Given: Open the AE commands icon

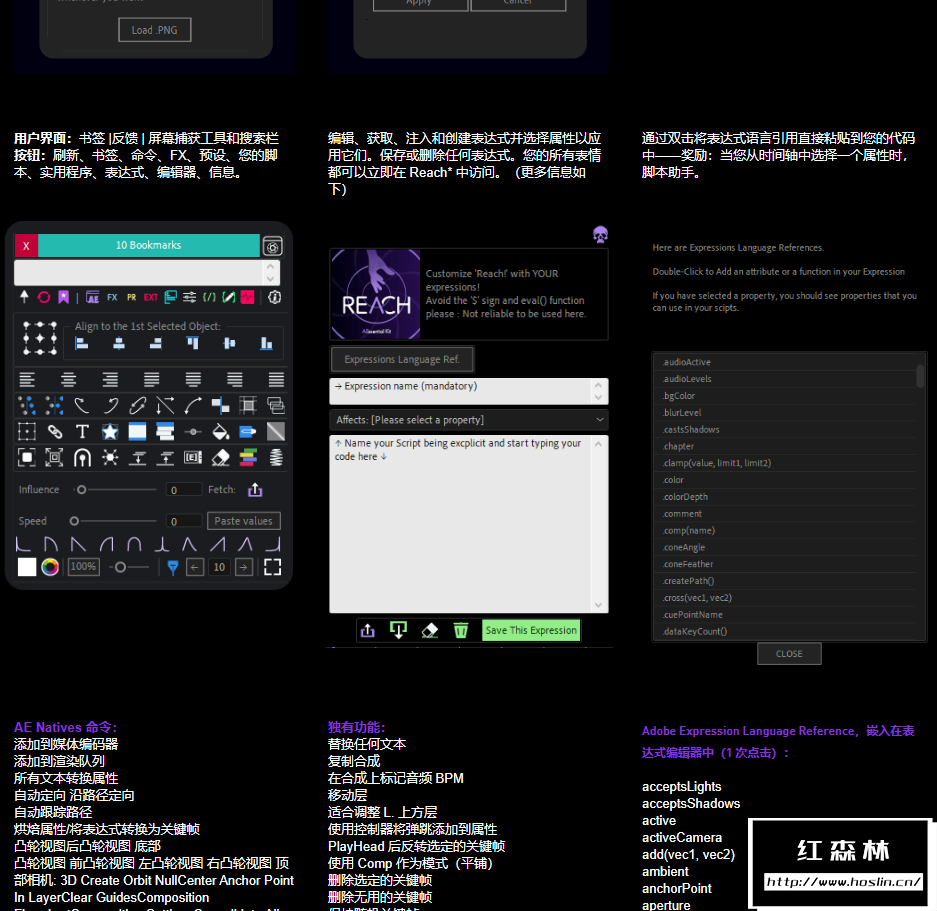Looking at the screenshot, I should (92, 297).
